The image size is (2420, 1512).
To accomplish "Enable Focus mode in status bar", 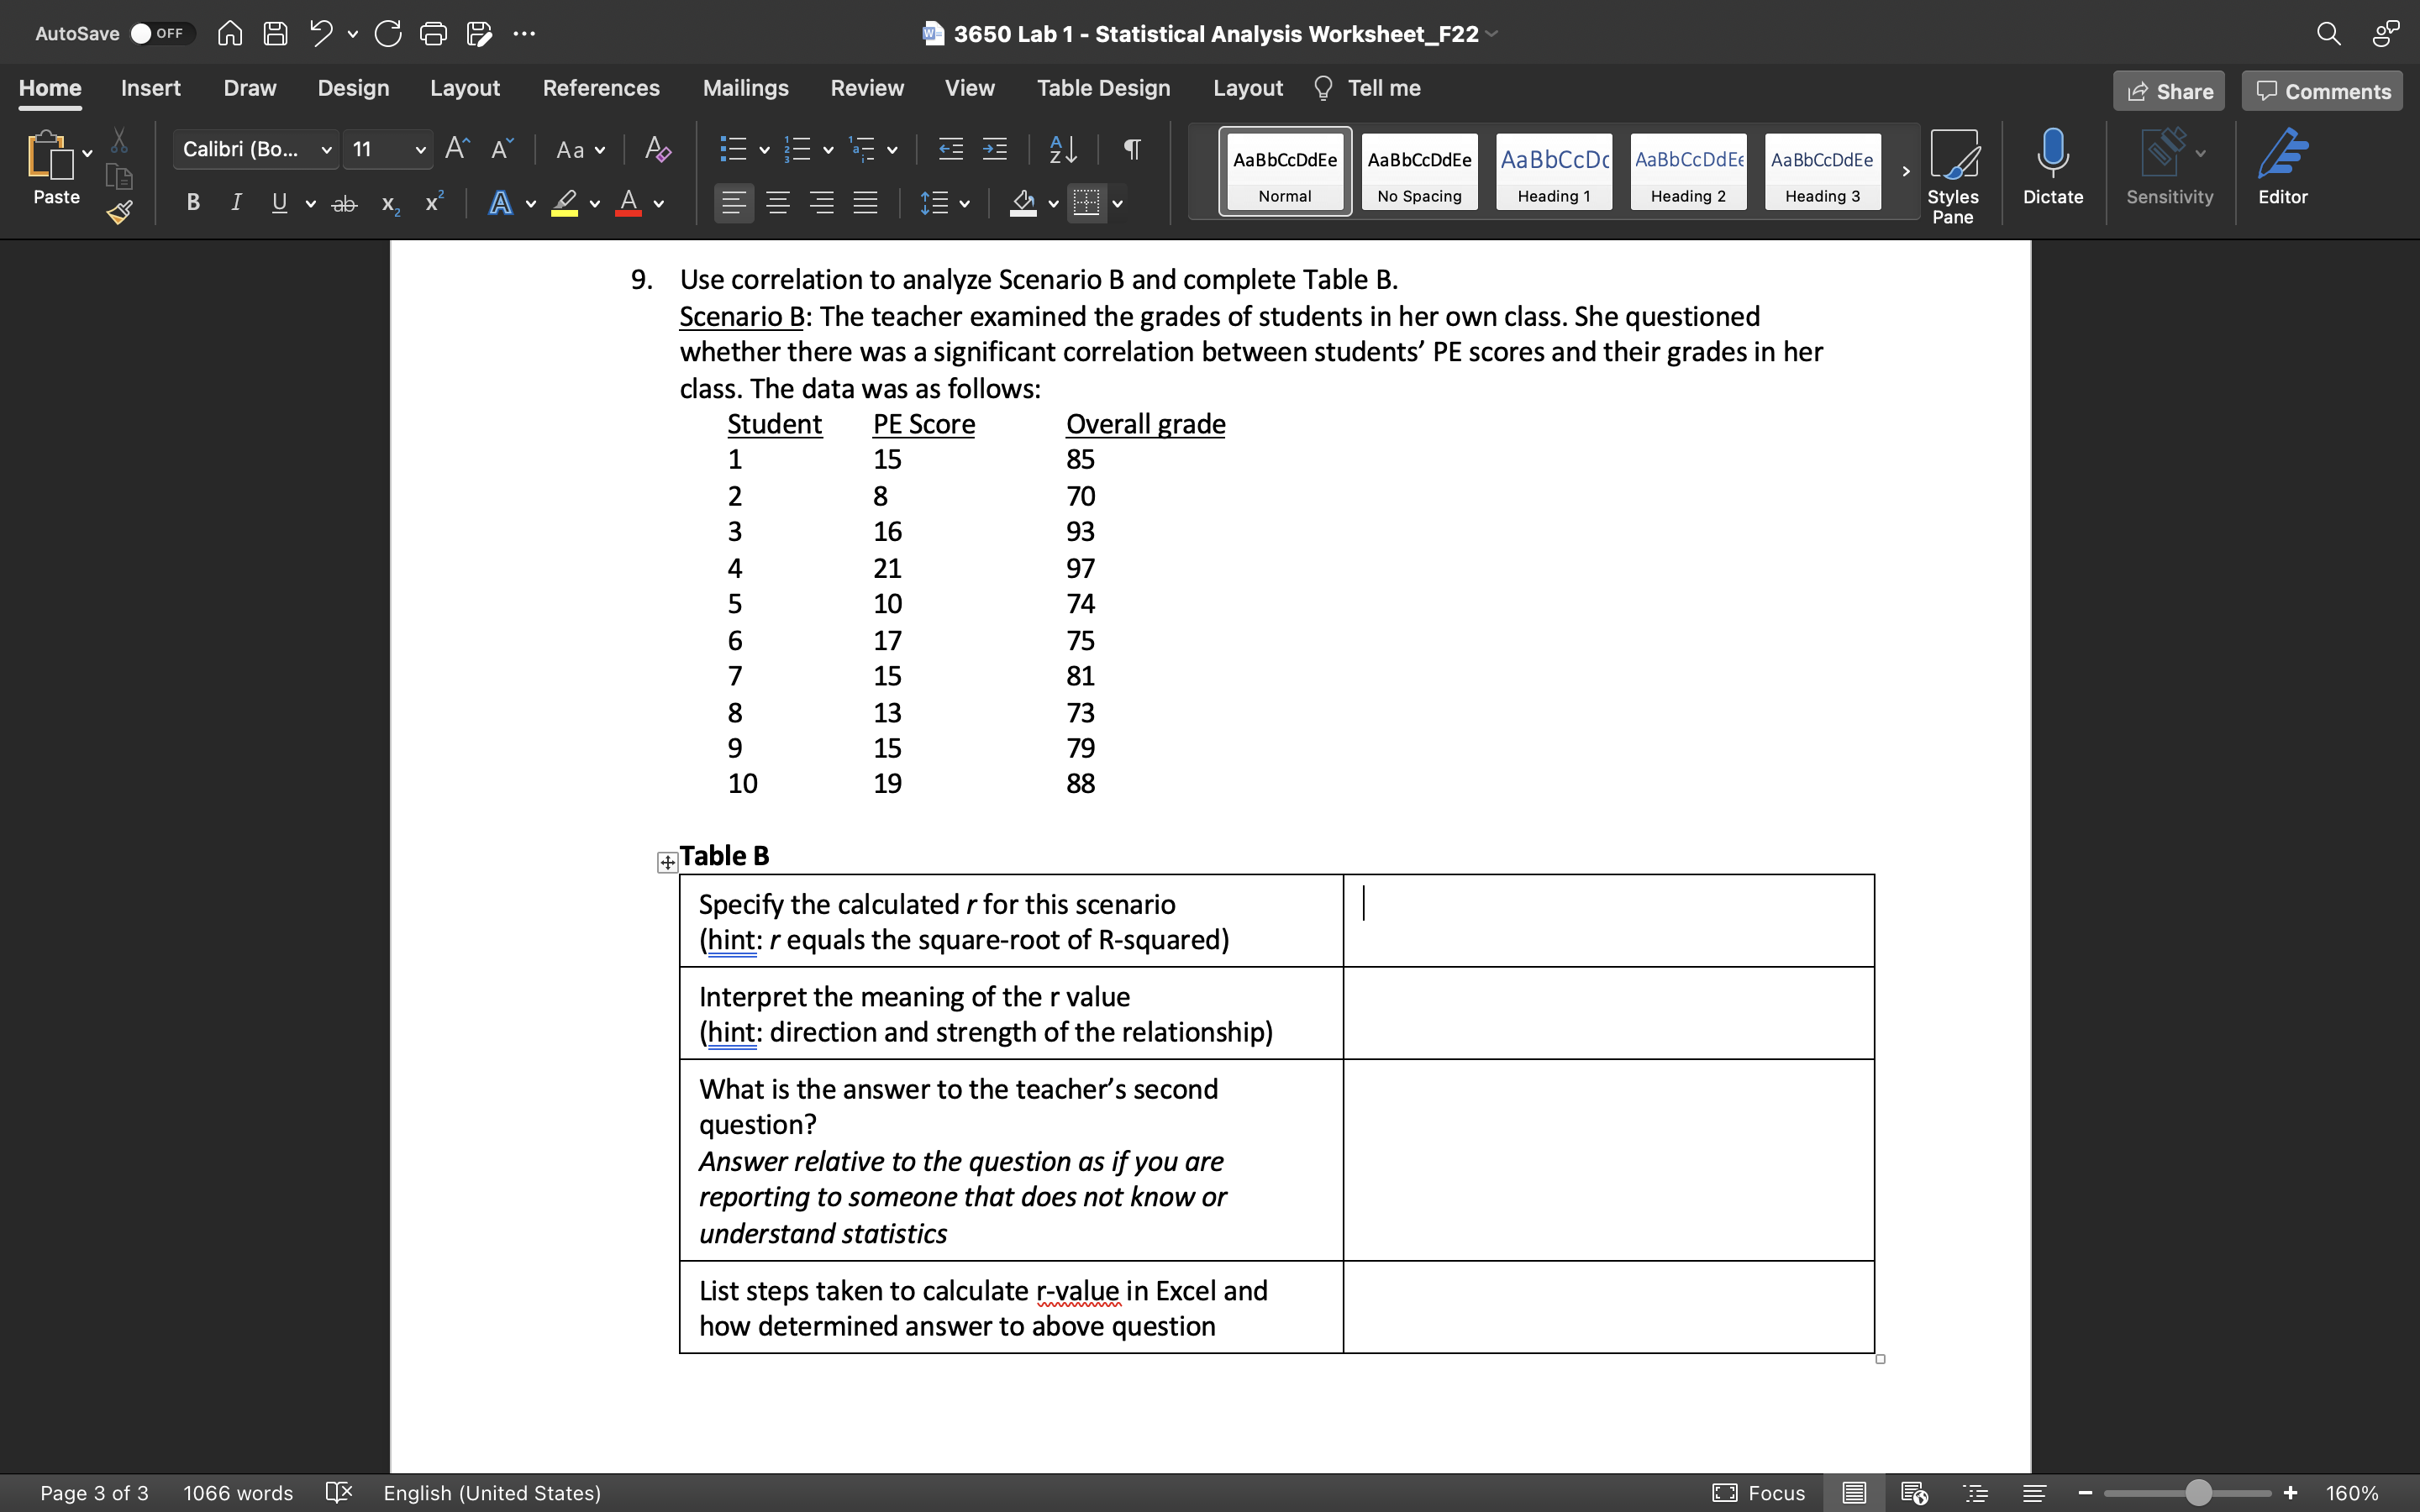I will click(x=1759, y=1493).
